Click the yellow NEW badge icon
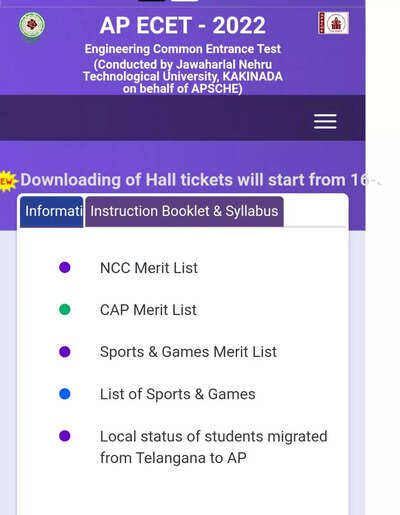Viewport: 400px width, 515px height. (x=8, y=181)
